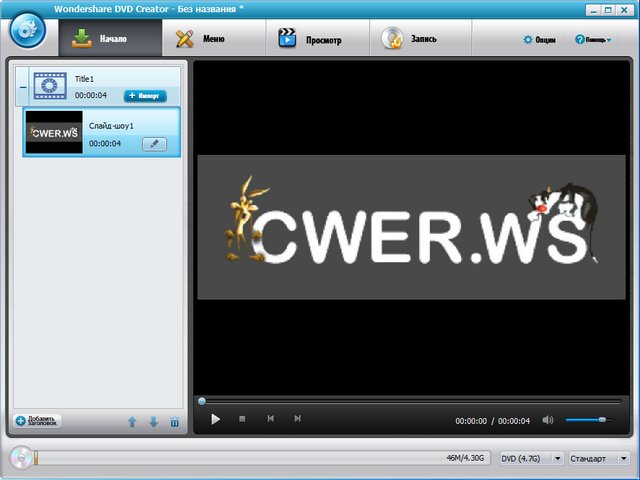Image resolution: width=640 pixels, height=480 pixels.
Task: Stop the preview playback
Action: pos(242,419)
